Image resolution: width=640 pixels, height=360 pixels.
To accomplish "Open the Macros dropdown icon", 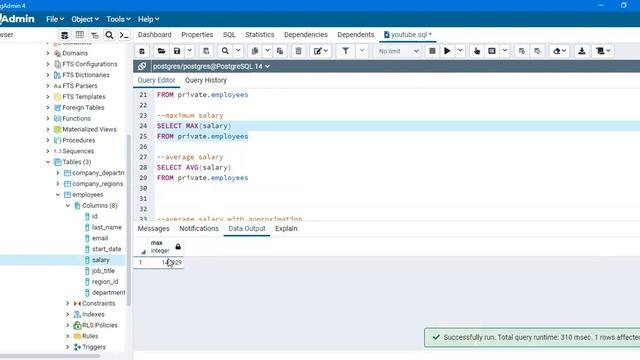I will 603,51.
